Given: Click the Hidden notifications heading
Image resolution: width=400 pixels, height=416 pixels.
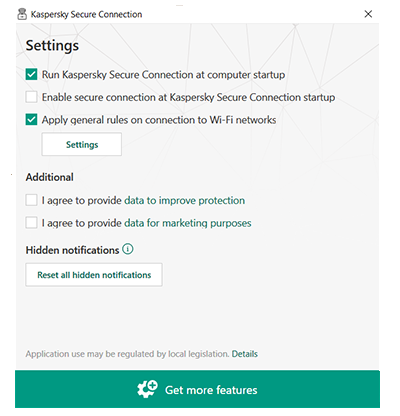Looking at the screenshot, I should [x=72, y=250].
